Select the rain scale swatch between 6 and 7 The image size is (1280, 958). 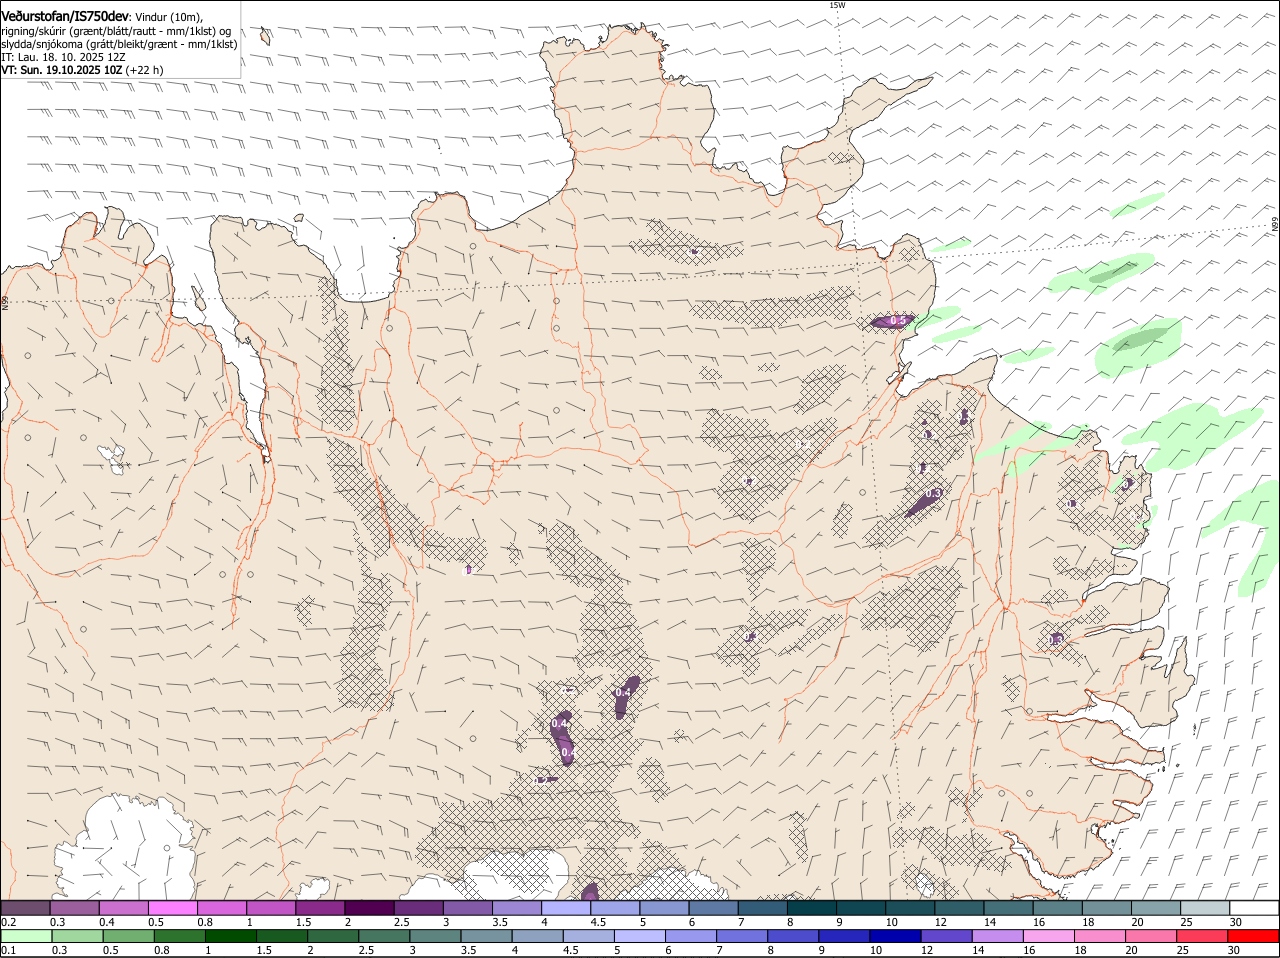click(x=690, y=936)
